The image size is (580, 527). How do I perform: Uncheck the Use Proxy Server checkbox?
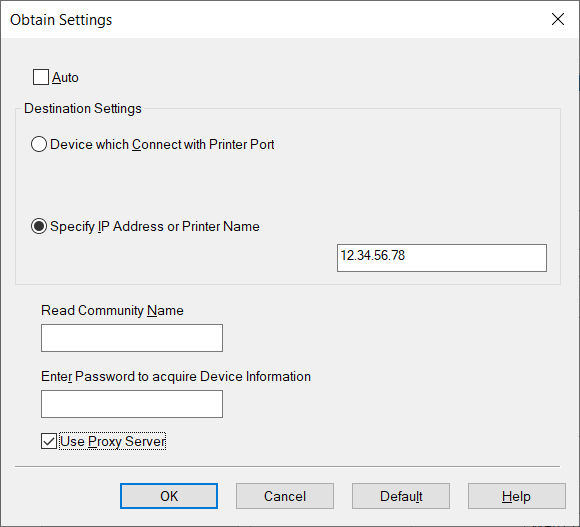click(x=49, y=441)
